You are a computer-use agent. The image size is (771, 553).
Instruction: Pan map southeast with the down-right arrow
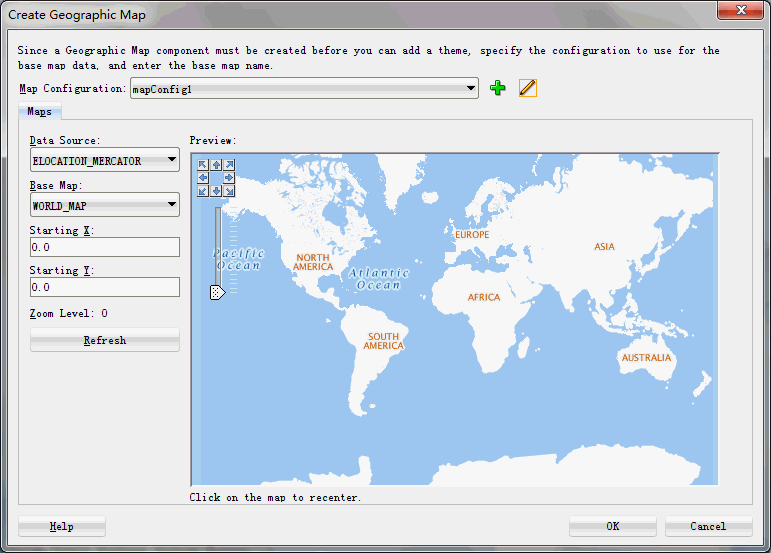point(229,191)
